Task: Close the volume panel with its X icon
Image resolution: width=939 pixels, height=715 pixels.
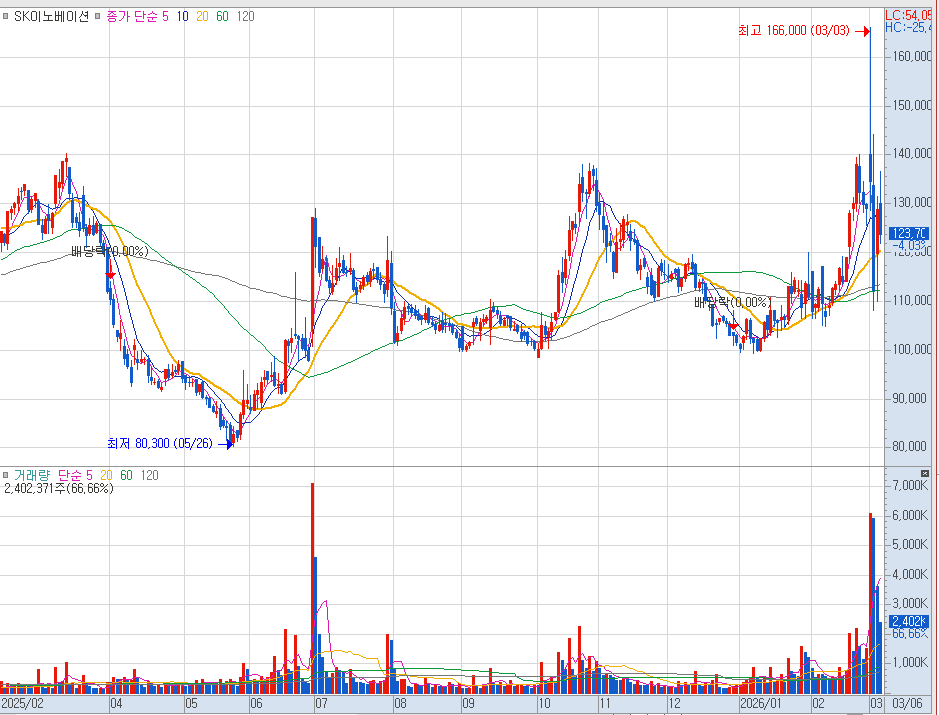Action: [x=925, y=474]
